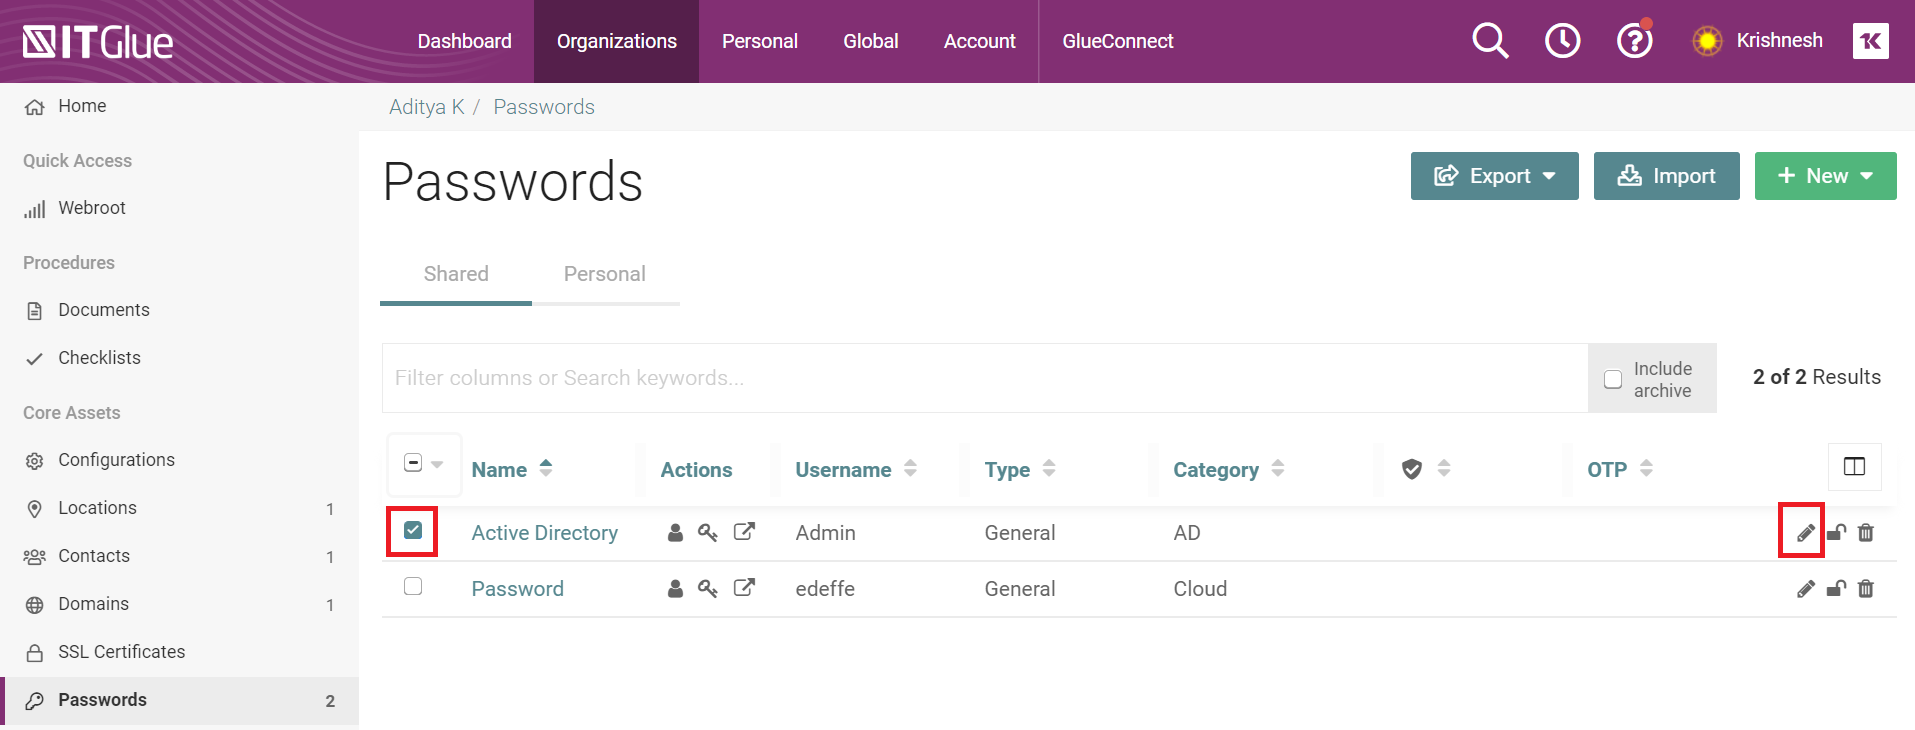Click the Import button

pyautogui.click(x=1666, y=176)
